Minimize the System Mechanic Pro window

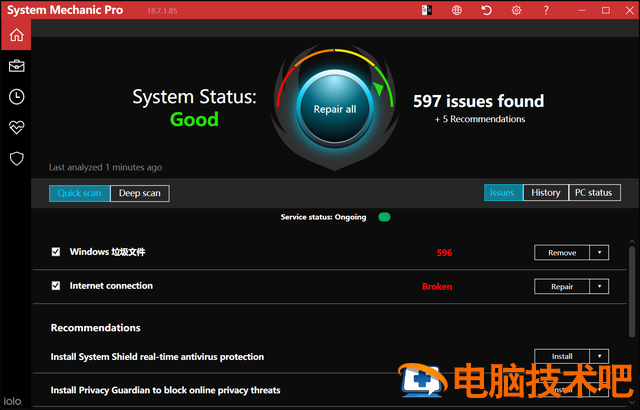(582, 10)
